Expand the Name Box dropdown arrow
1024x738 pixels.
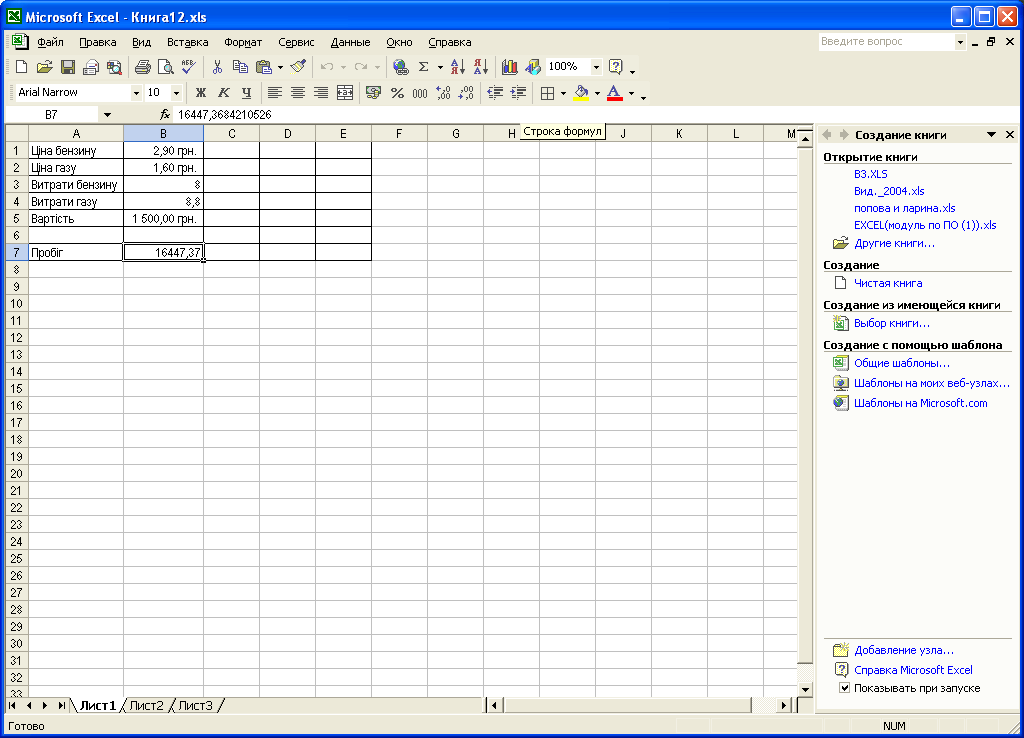107,115
